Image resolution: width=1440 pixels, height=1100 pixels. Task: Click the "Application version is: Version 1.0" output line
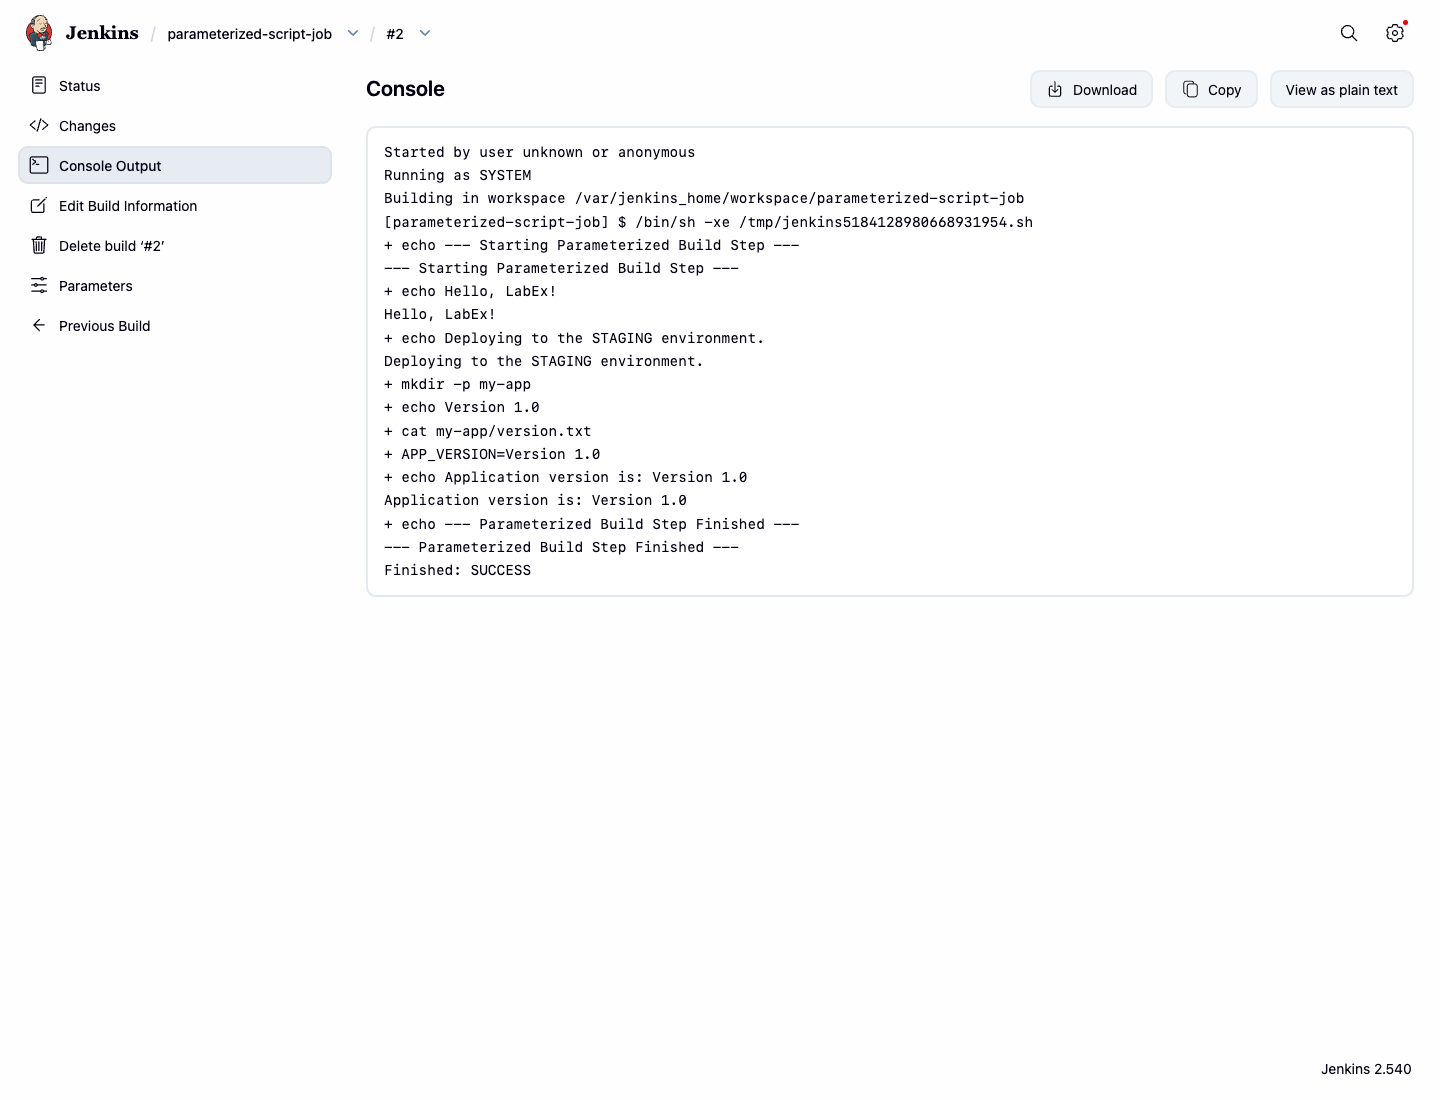pos(535,500)
